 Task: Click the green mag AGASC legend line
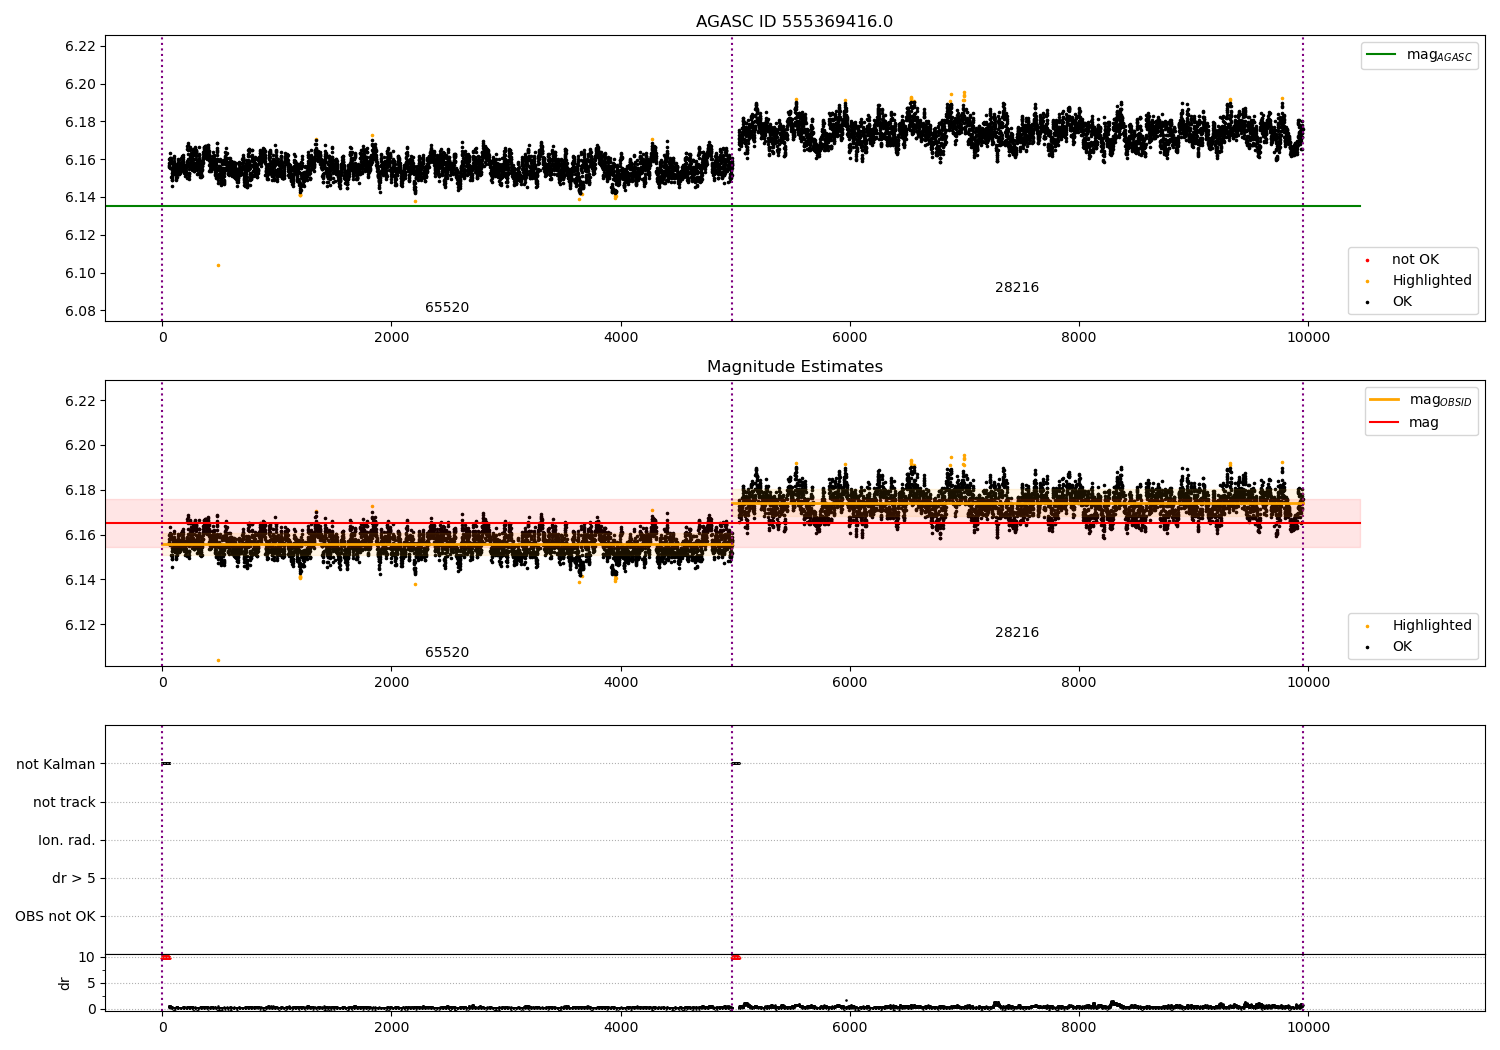(1382, 55)
